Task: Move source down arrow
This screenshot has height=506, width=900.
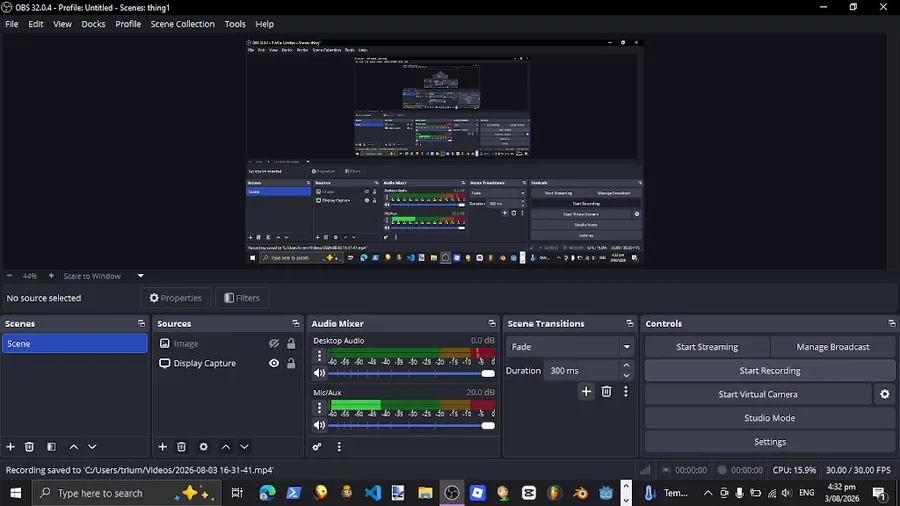Action: point(245,446)
